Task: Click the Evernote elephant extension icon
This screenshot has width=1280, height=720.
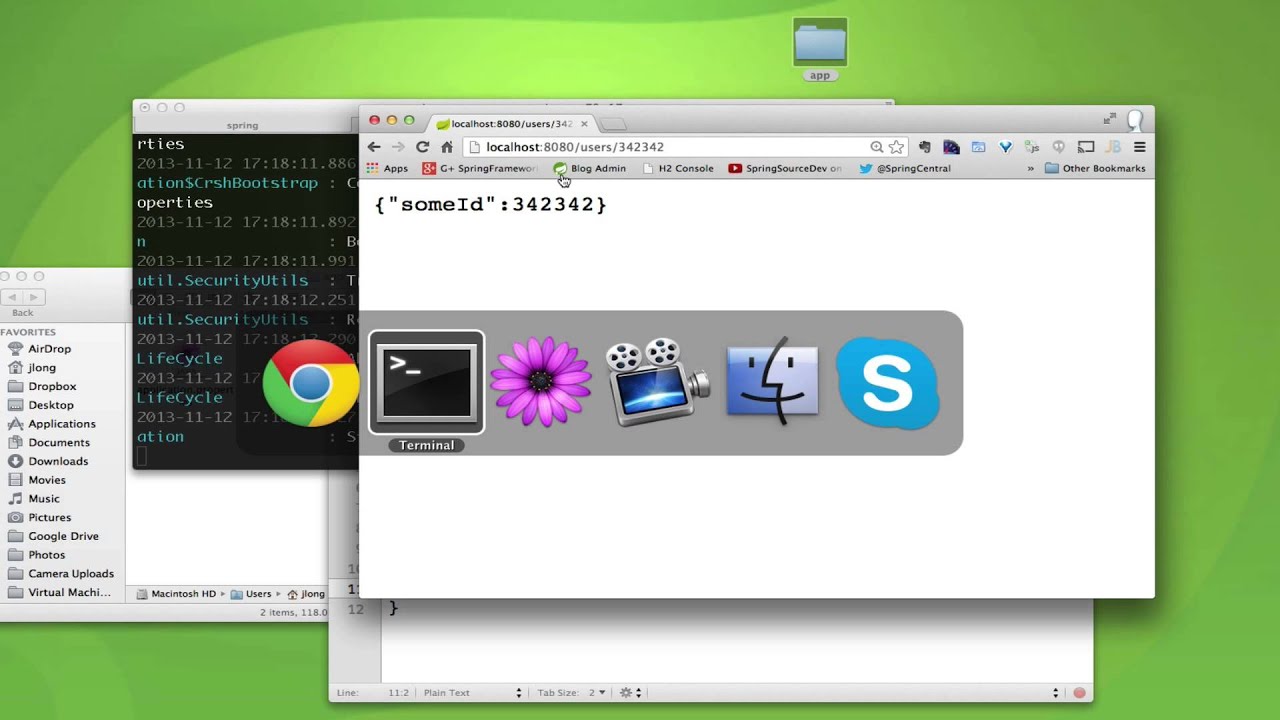Action: pos(925,147)
